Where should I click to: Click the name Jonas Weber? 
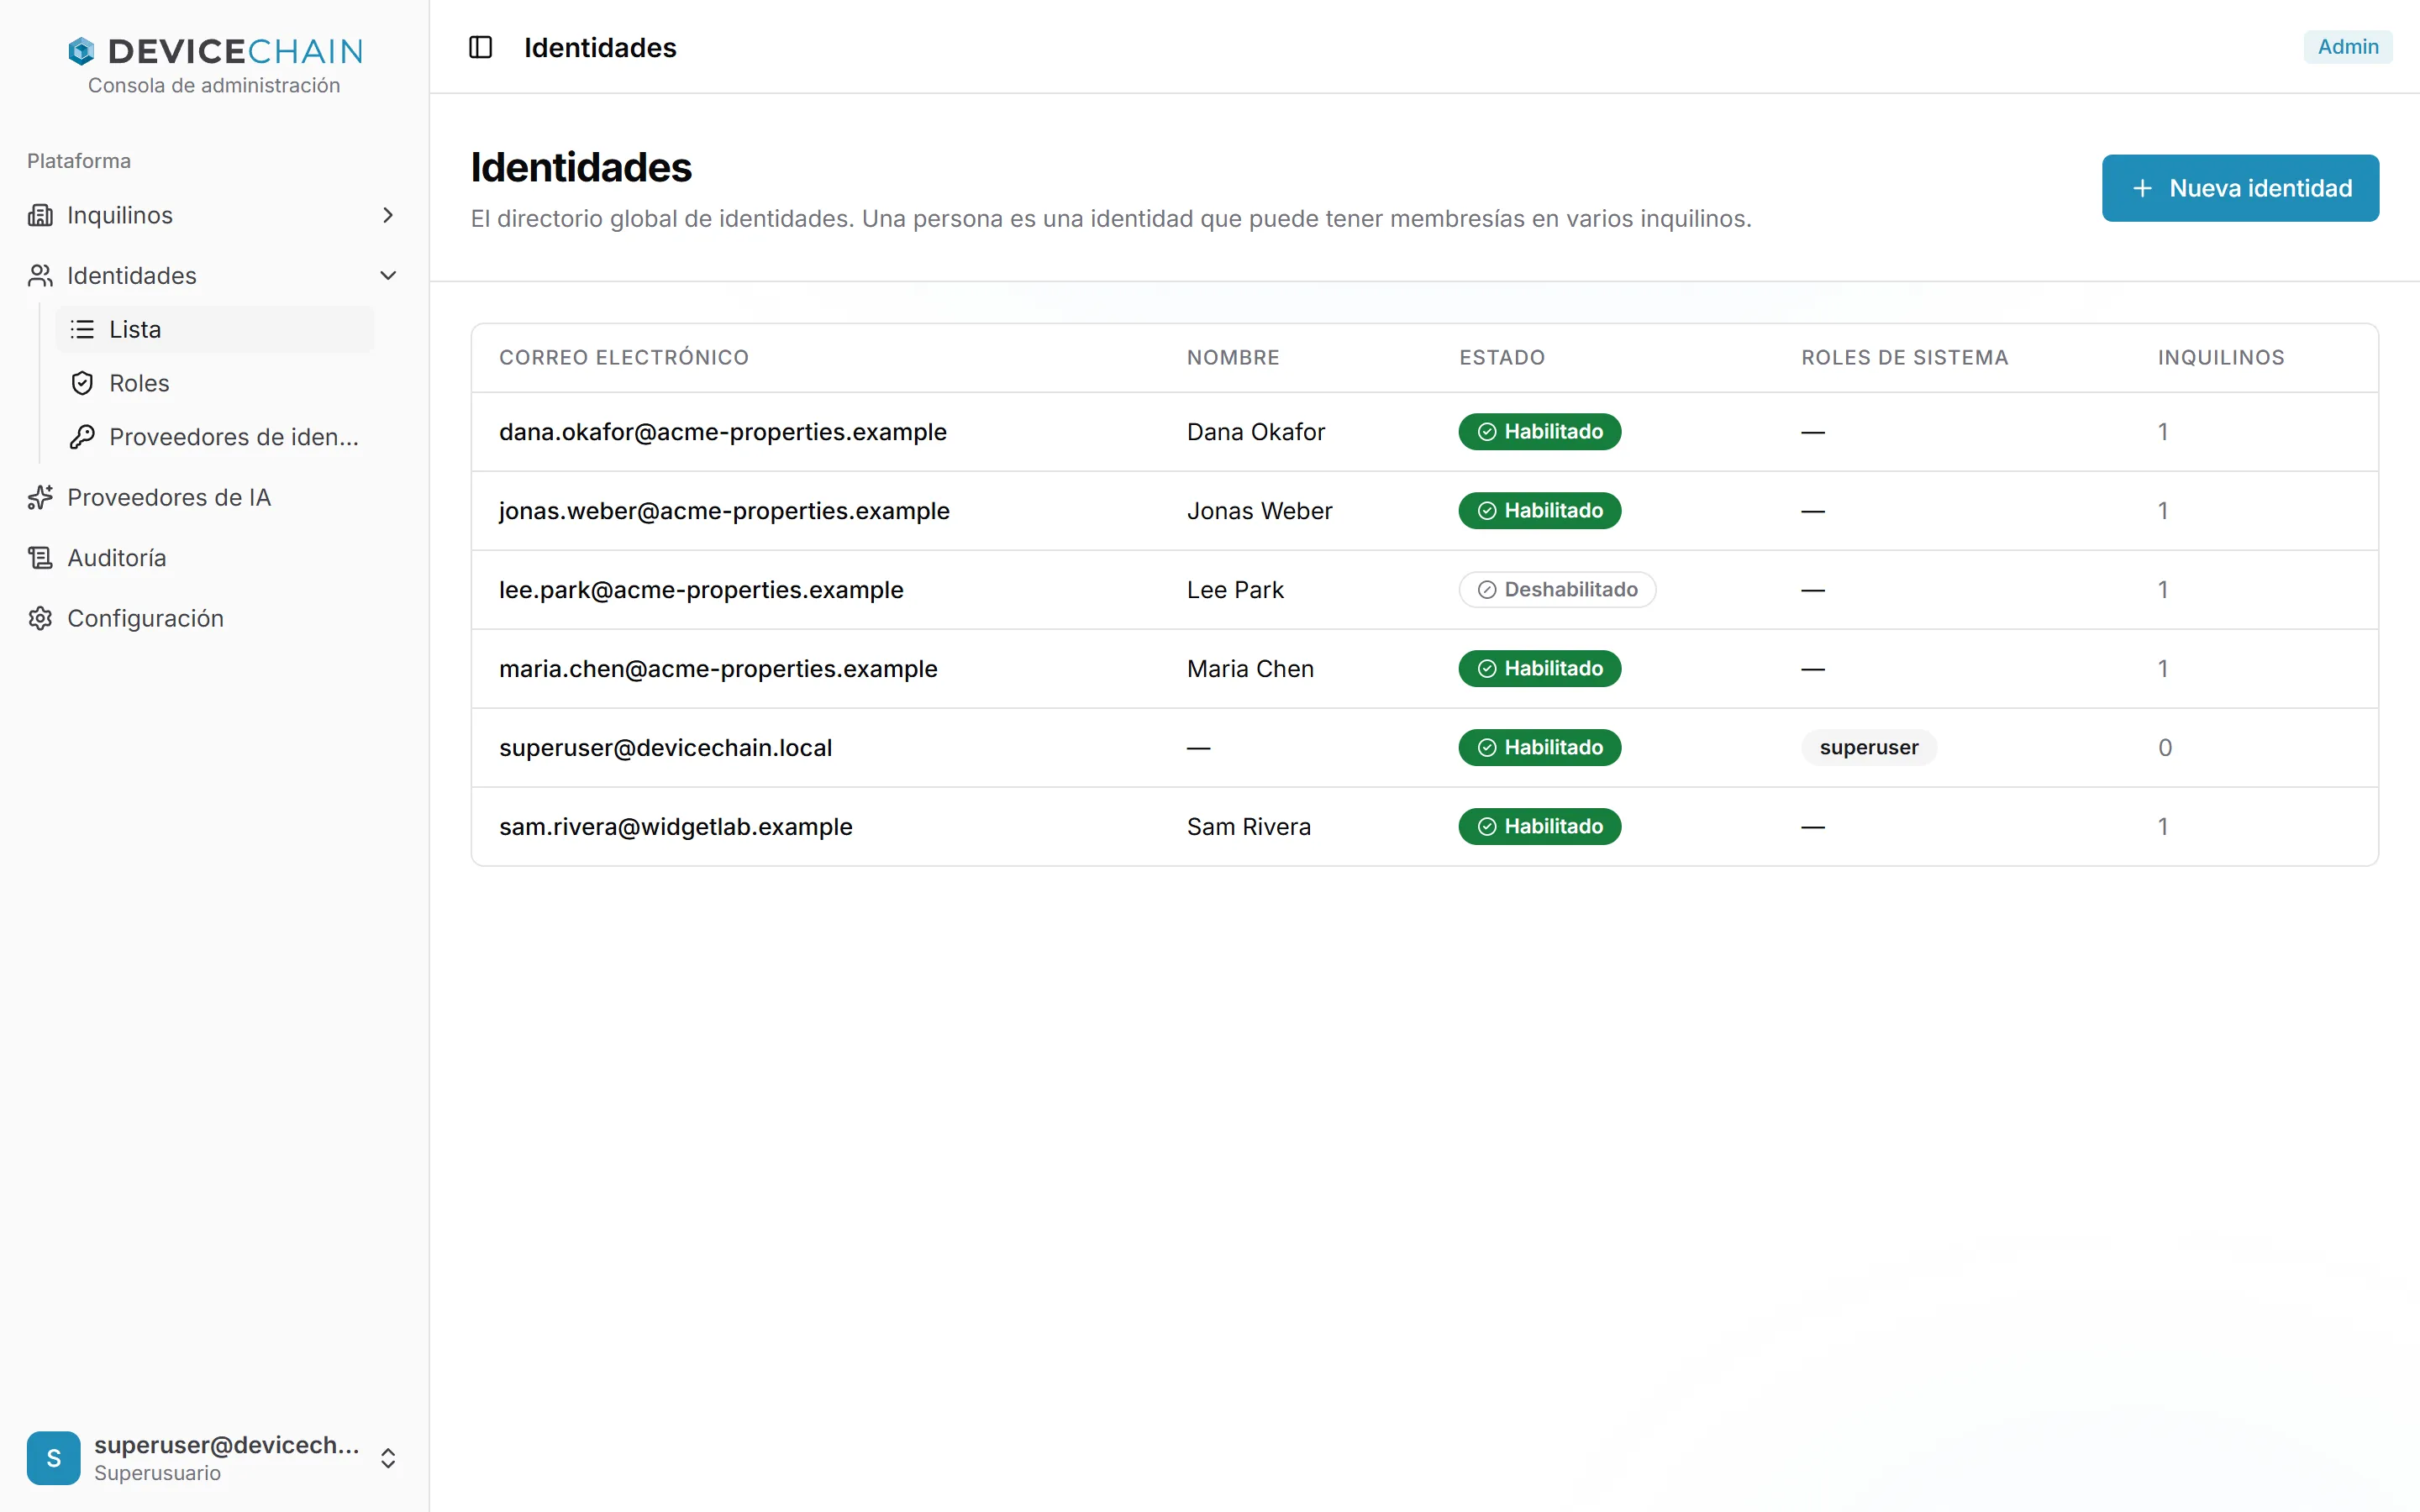click(x=1259, y=511)
